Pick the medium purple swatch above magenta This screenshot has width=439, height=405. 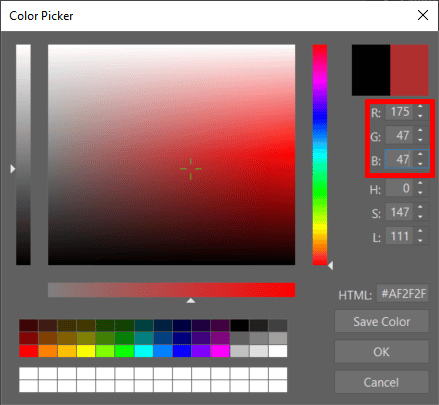point(220,338)
